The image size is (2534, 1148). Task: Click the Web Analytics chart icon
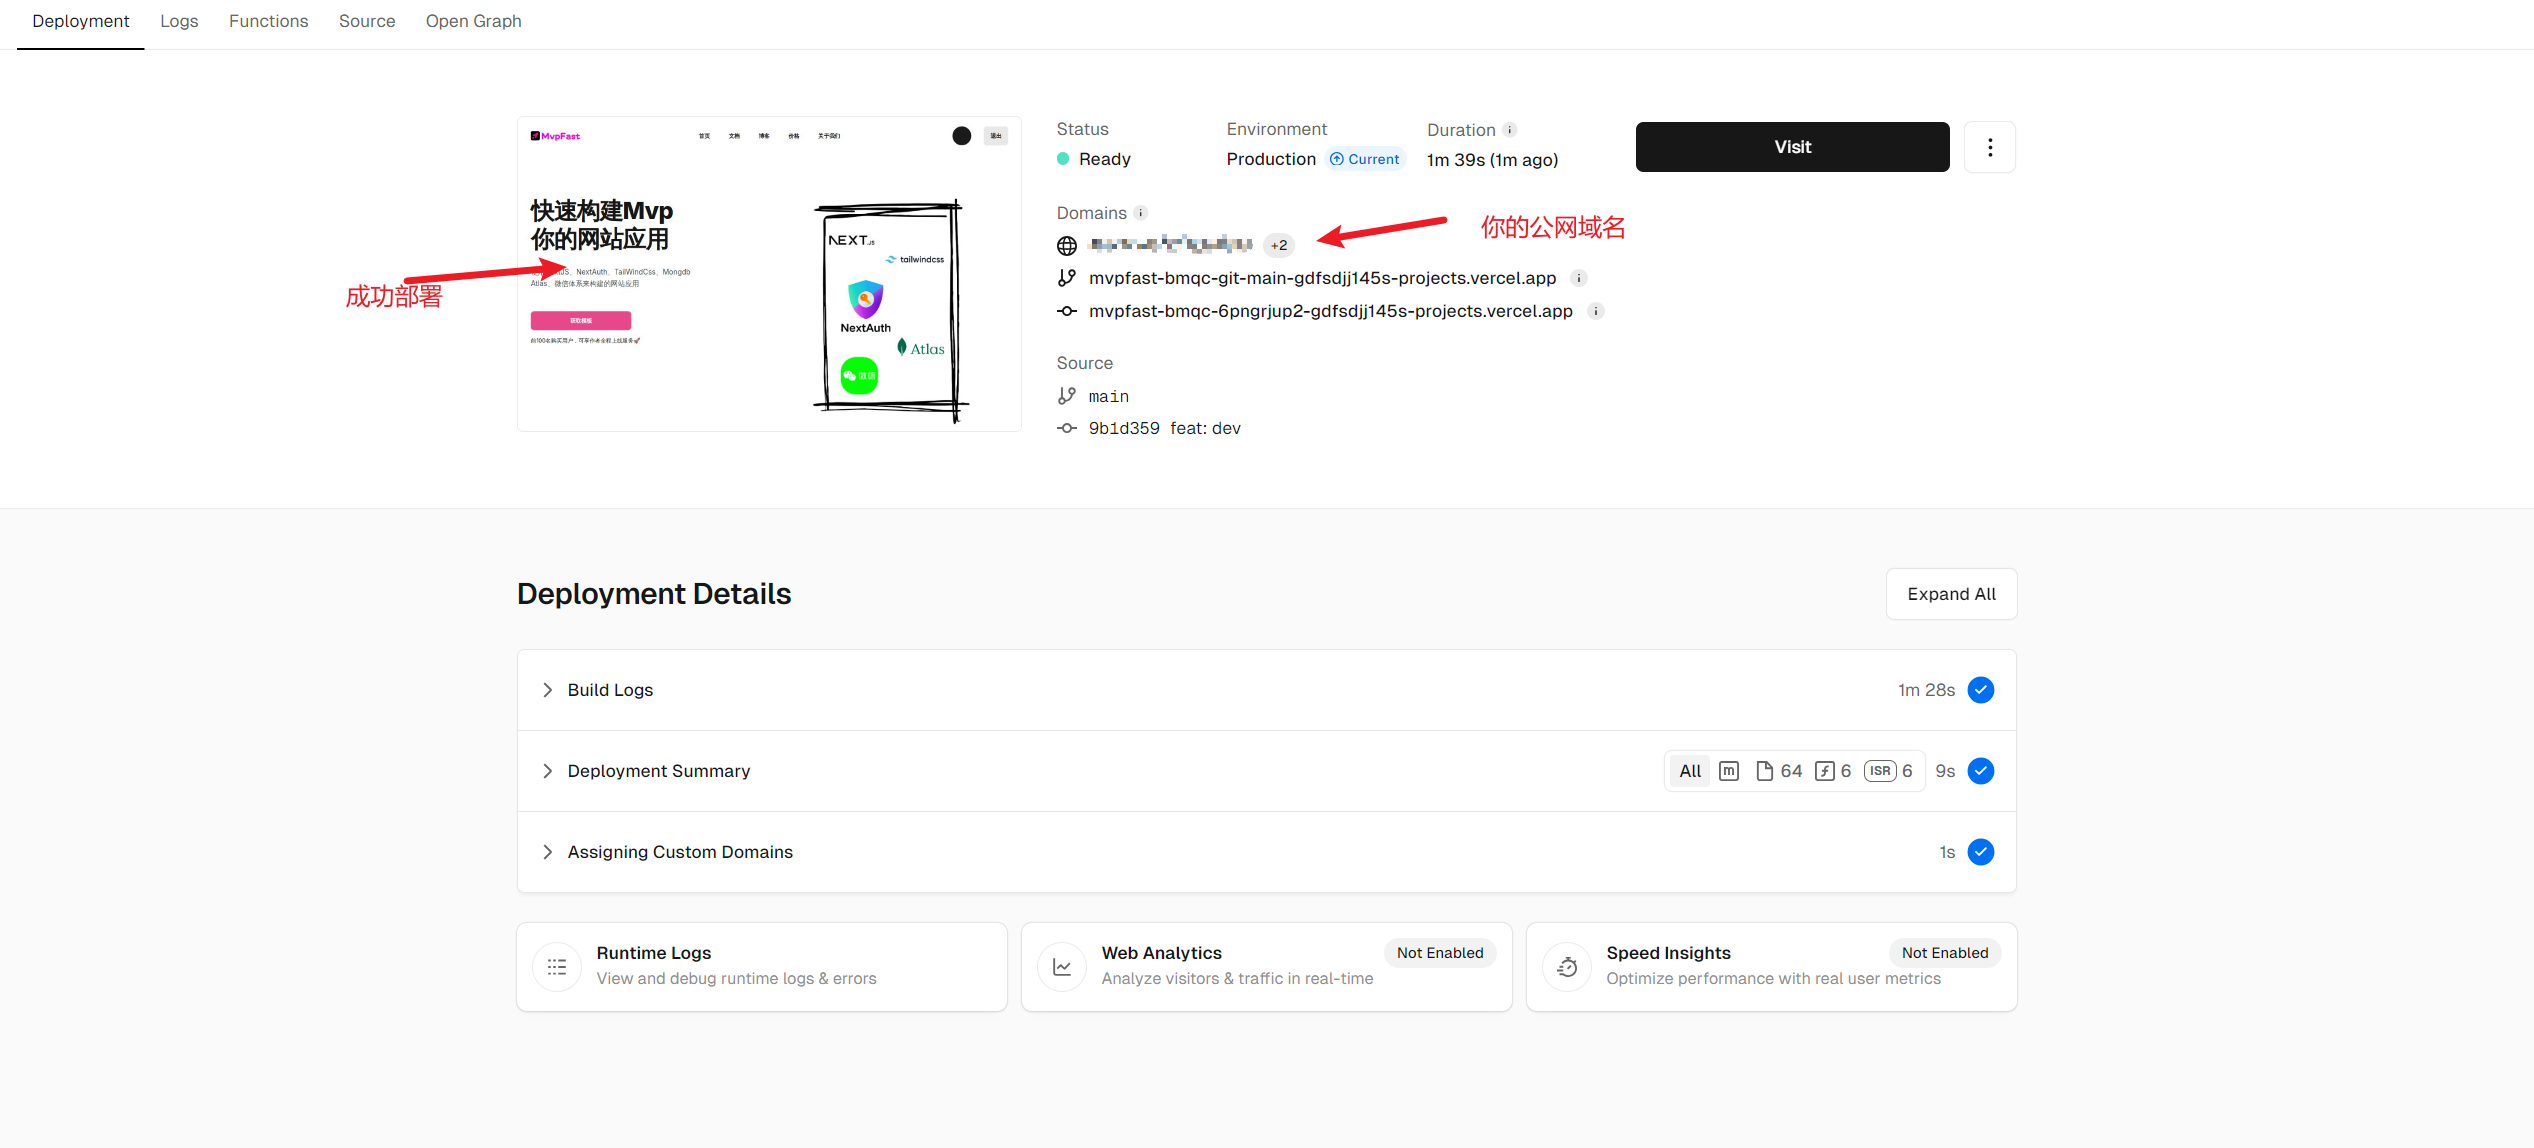pos(1062,967)
